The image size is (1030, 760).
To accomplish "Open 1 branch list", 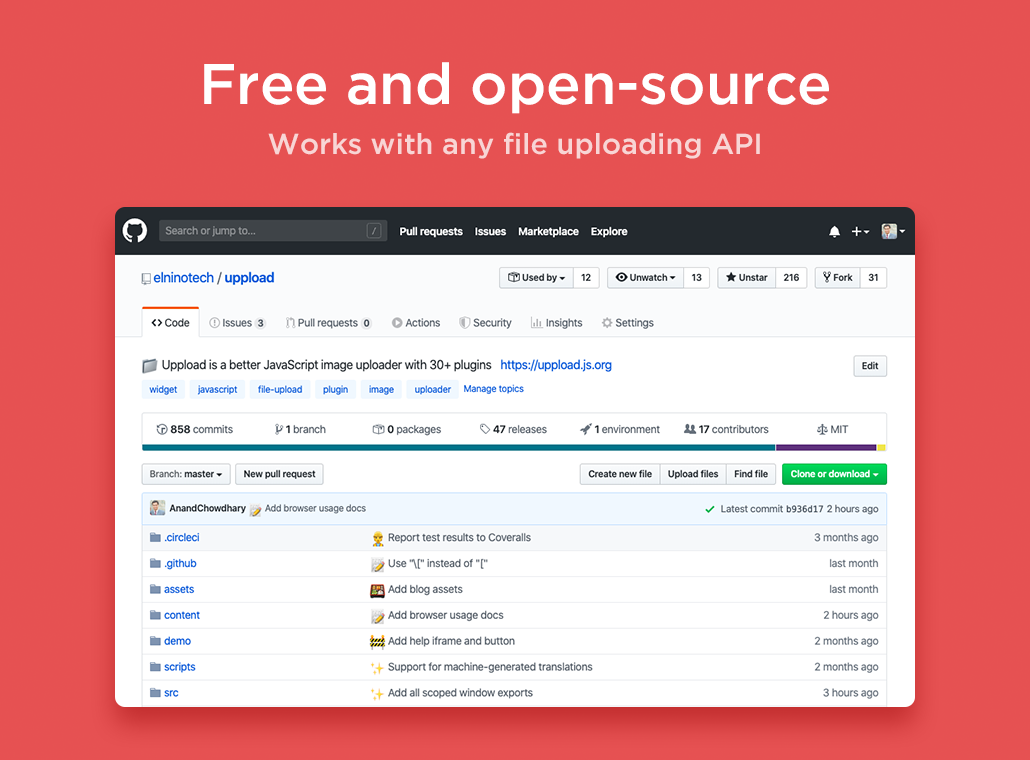I will (x=300, y=429).
